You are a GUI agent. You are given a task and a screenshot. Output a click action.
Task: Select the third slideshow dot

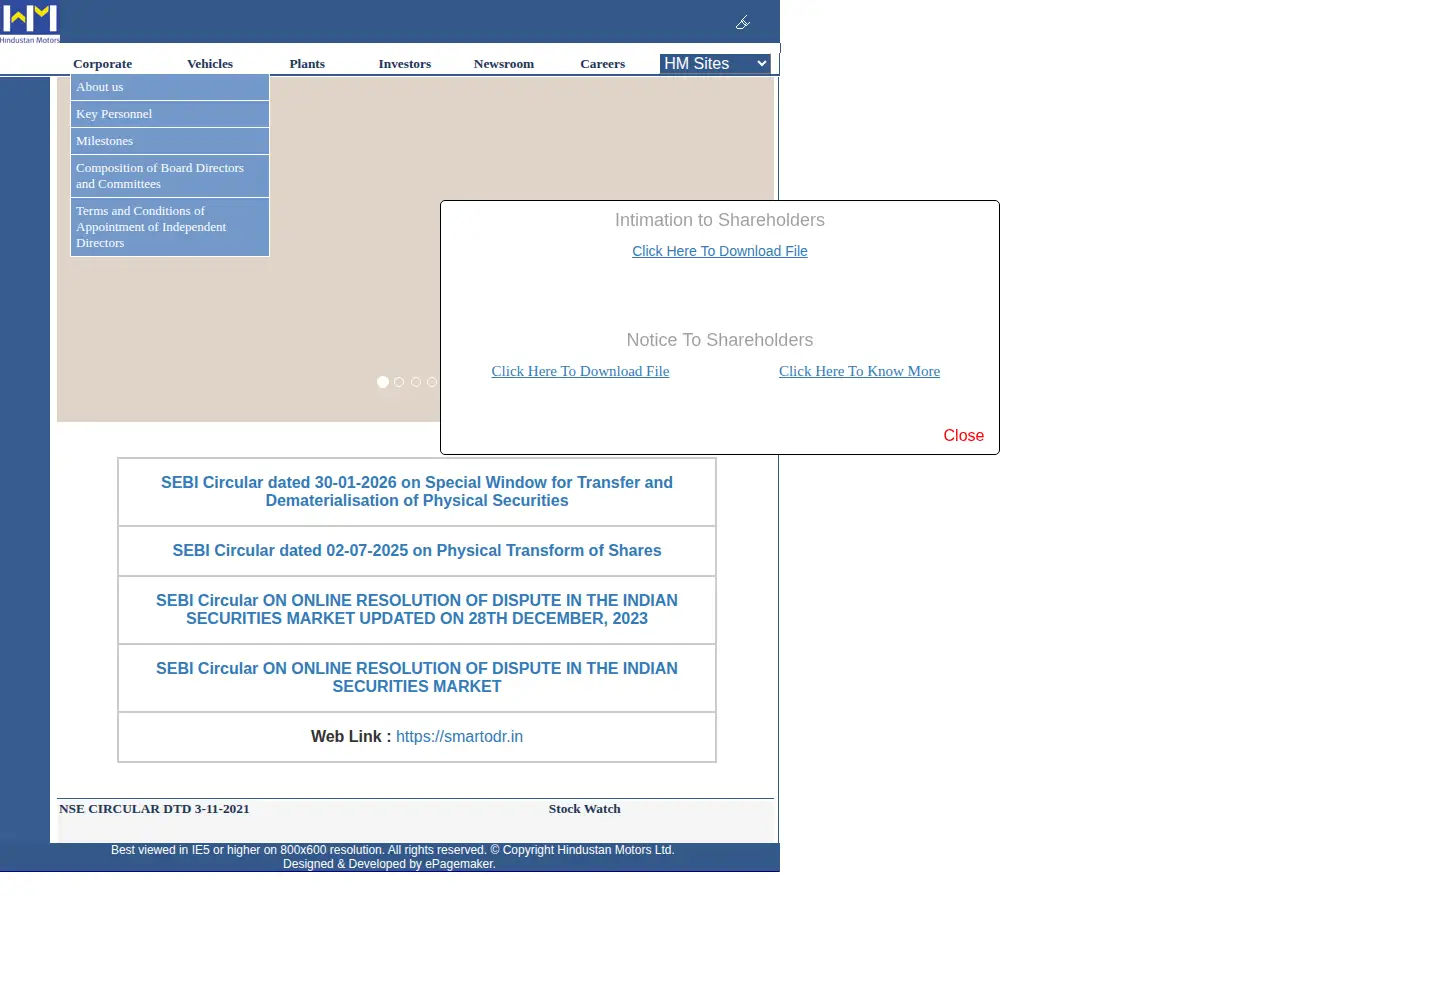pyautogui.click(x=416, y=382)
